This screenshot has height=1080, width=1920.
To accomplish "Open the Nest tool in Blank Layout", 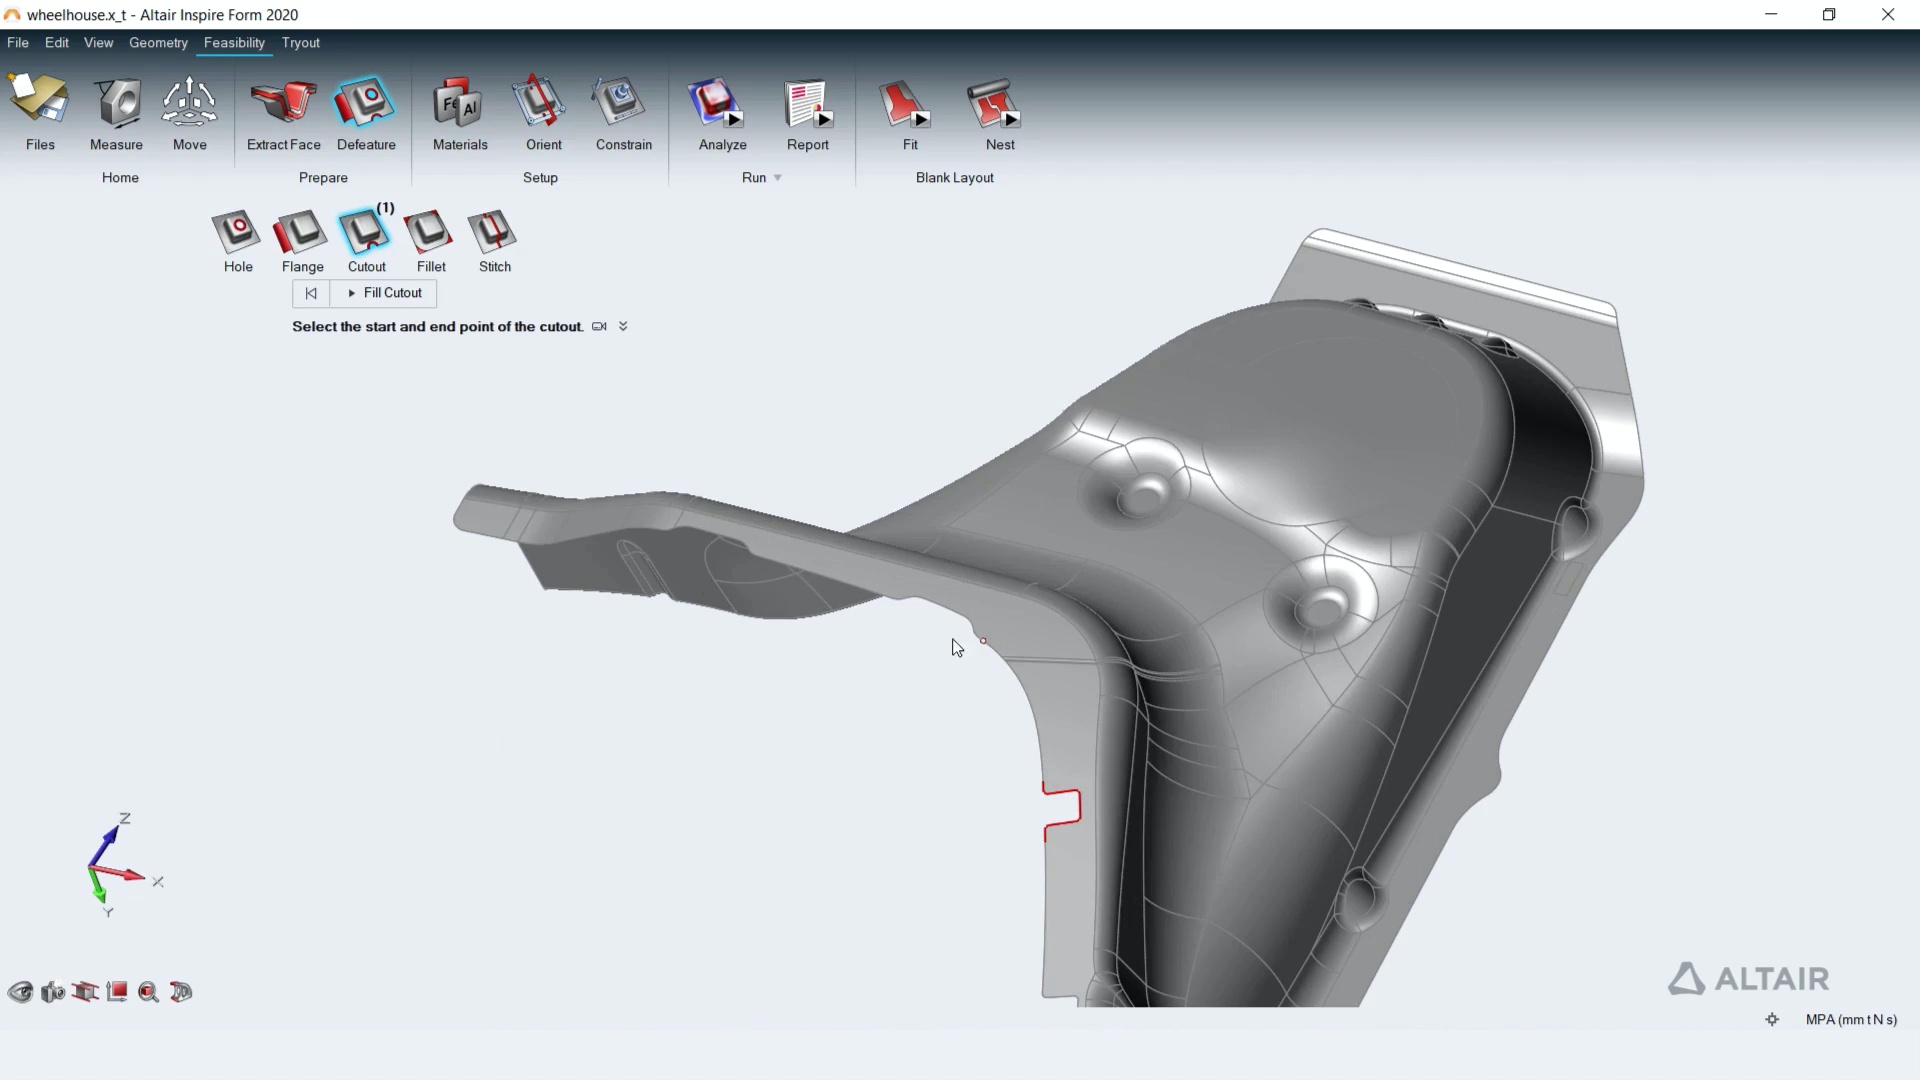I will point(998,110).
